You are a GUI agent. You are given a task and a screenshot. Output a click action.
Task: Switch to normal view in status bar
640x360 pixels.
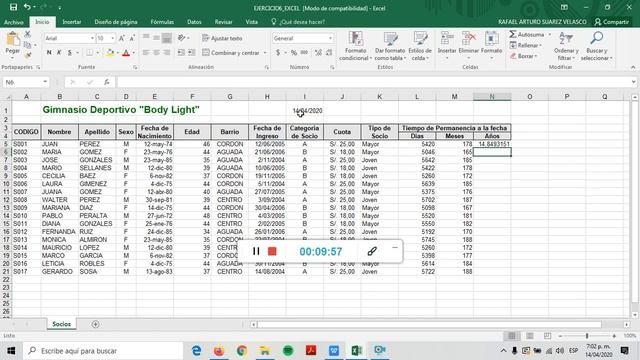511,336
